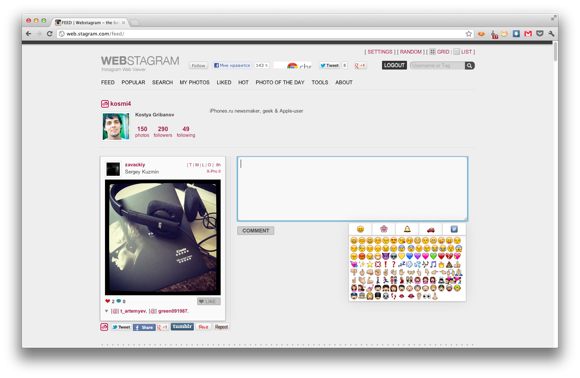Image resolution: width=580 pixels, height=378 pixels.
Task: Insert the green heart emoji
Action: pos(433,256)
